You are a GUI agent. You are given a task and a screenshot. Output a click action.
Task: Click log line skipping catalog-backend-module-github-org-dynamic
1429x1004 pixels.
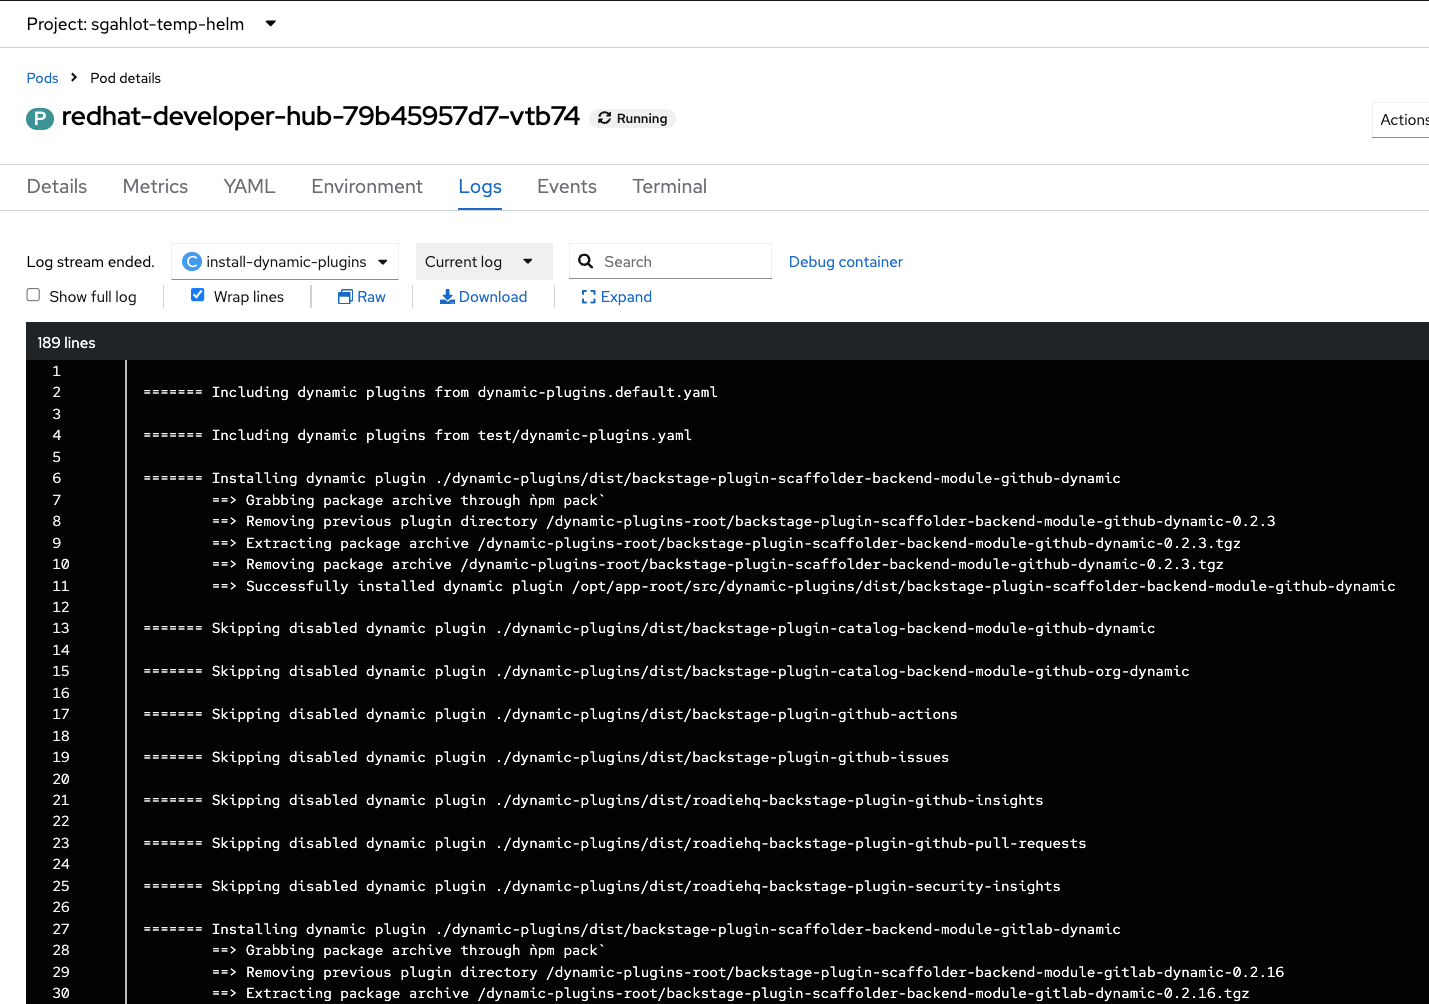(x=667, y=672)
